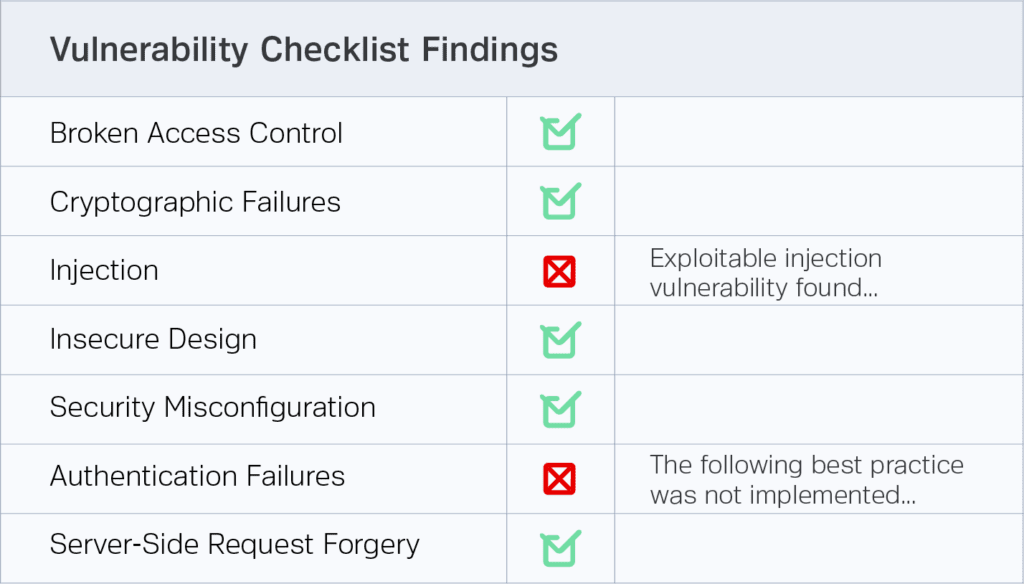Click the Injection row label
This screenshot has width=1024, height=584.
[104, 271]
